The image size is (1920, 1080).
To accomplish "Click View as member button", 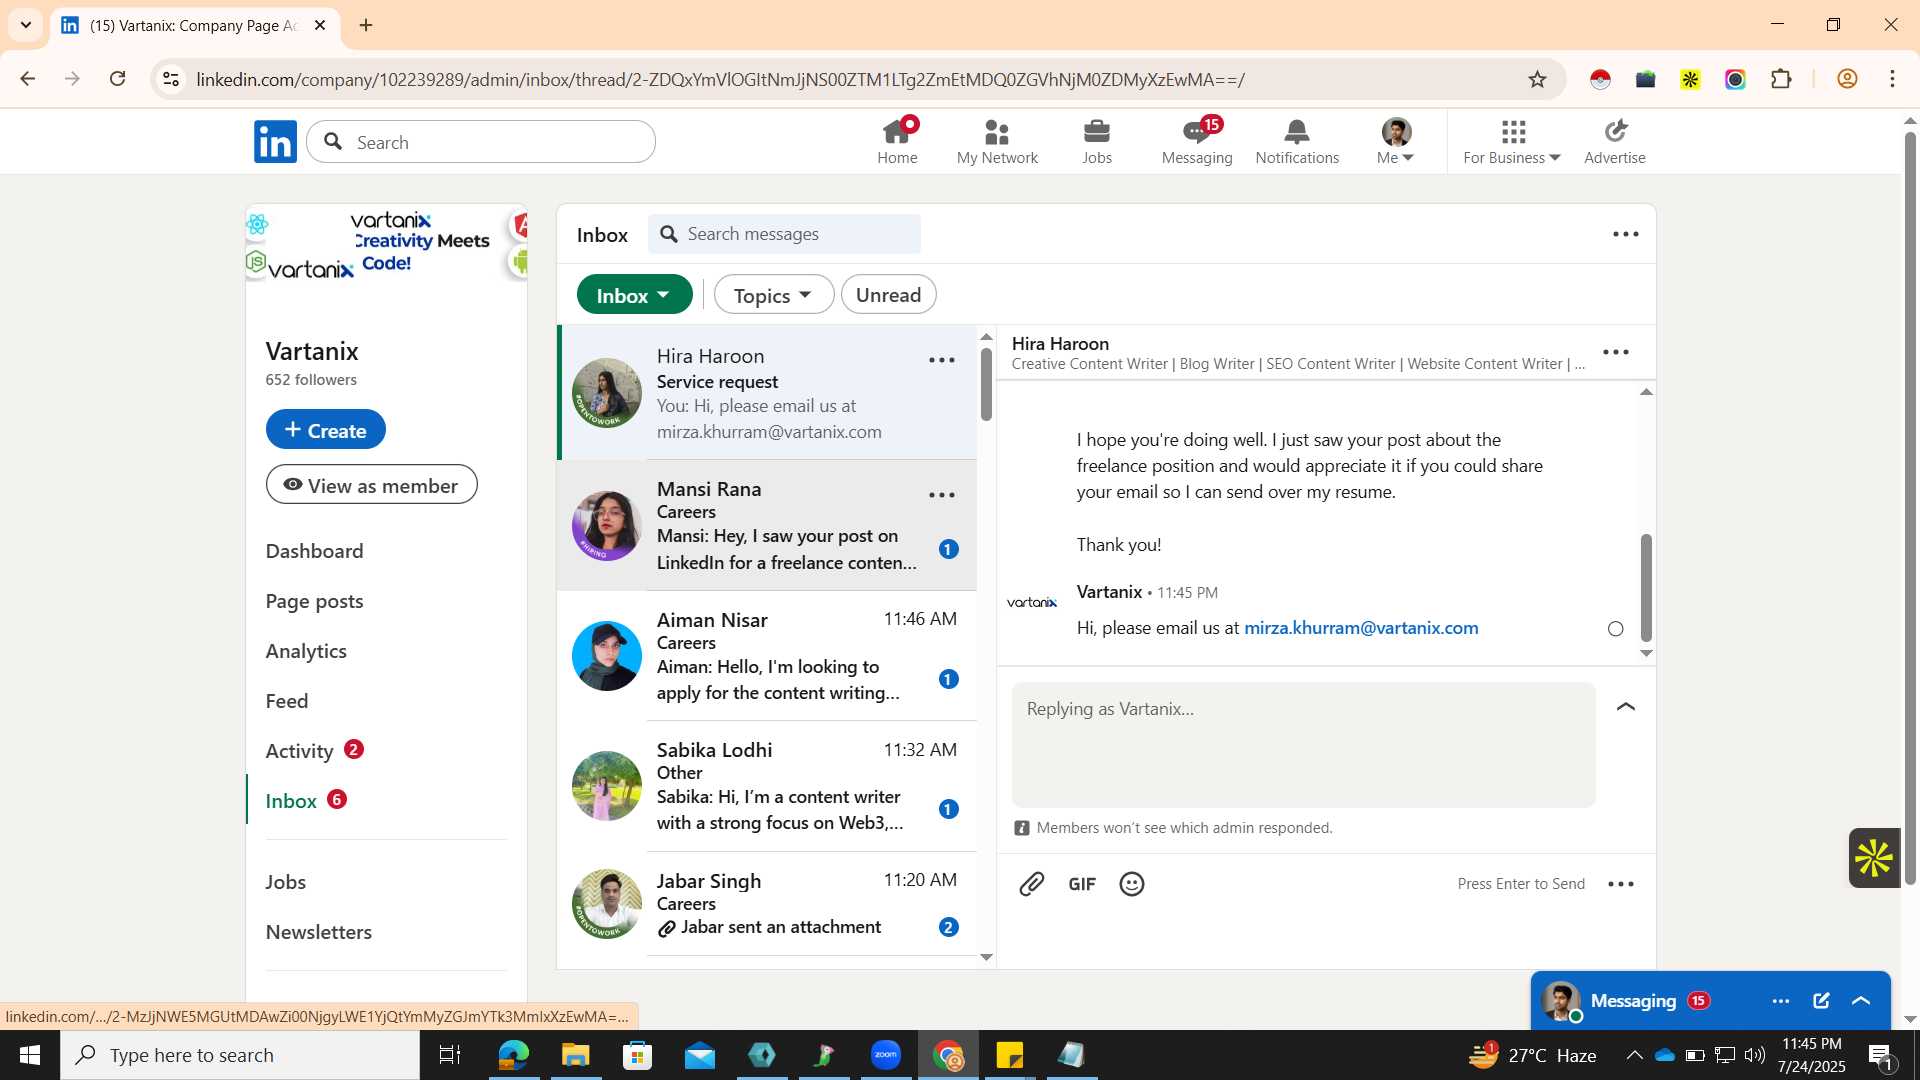I will (x=371, y=485).
